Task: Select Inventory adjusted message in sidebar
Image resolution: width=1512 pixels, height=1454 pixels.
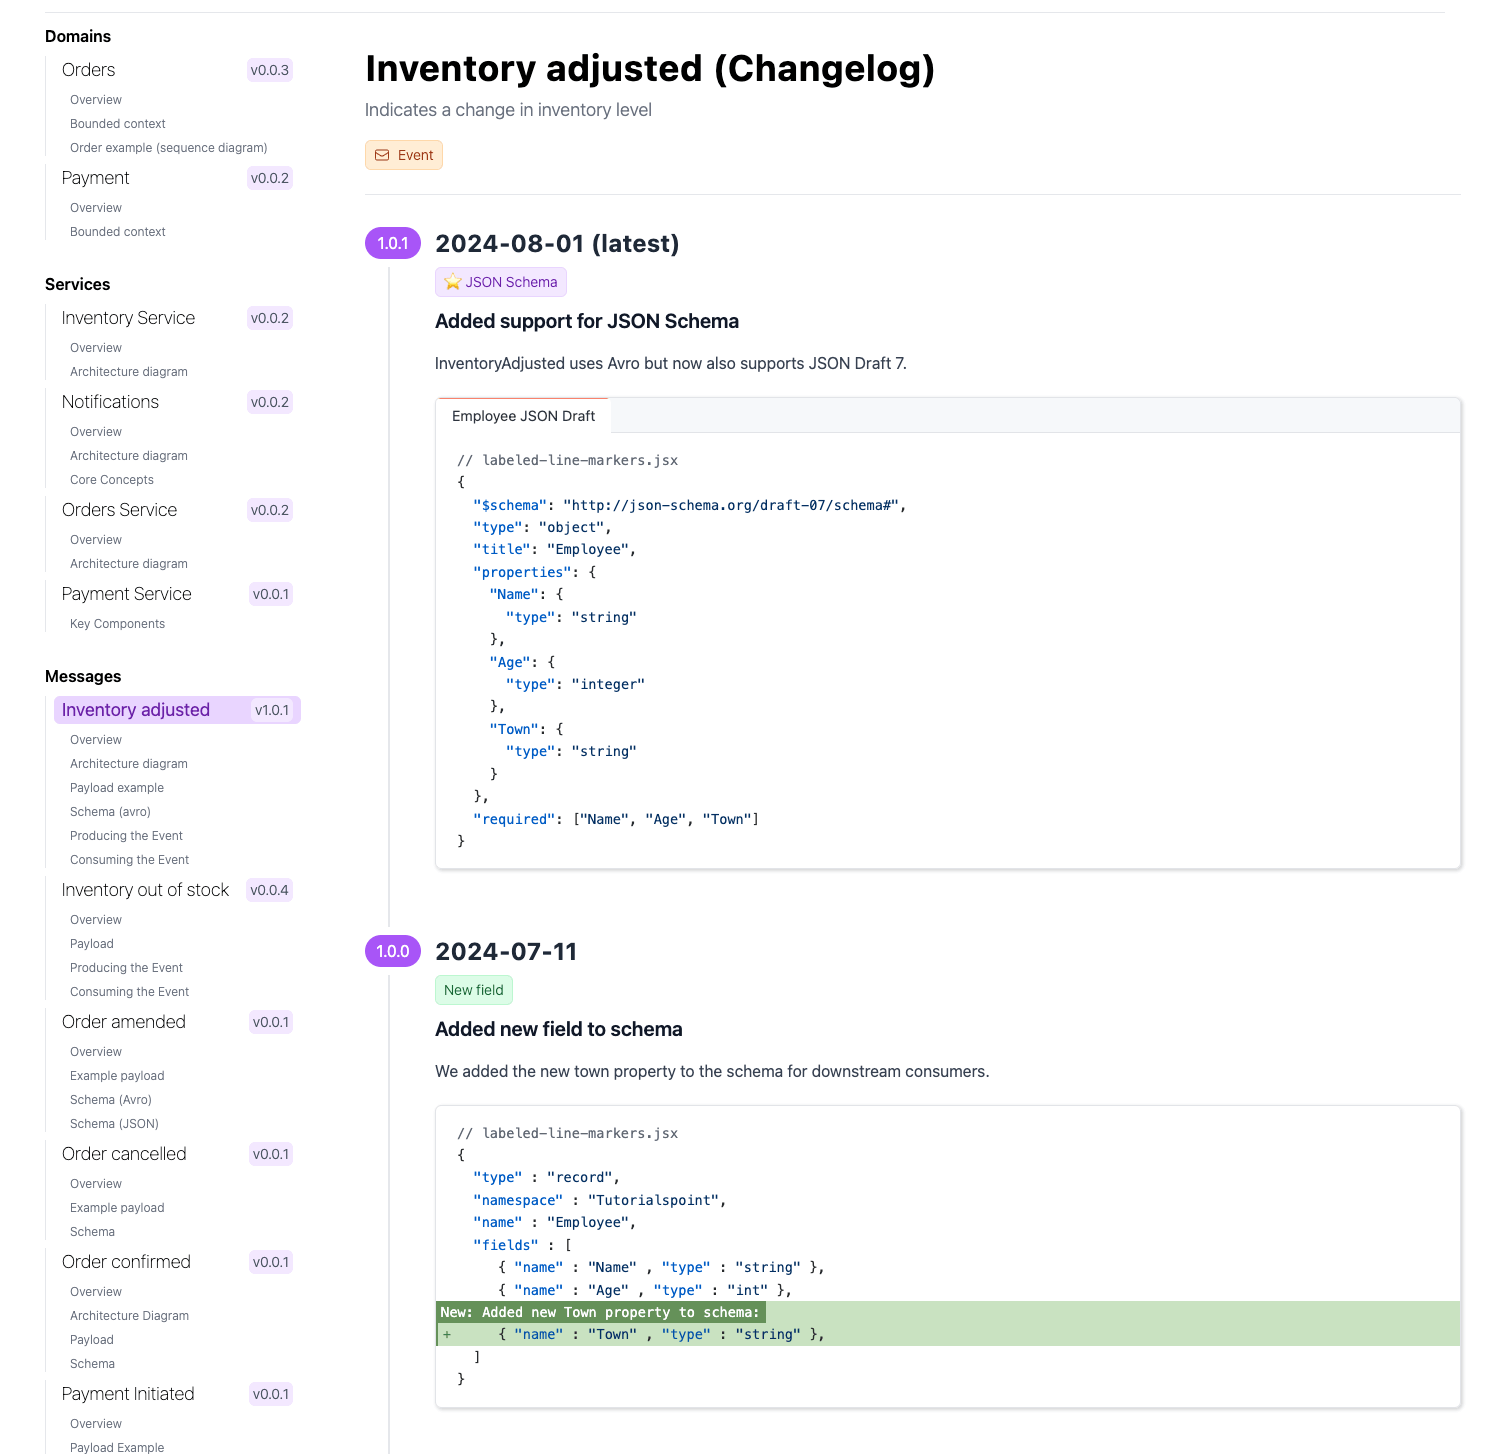Action: (136, 710)
